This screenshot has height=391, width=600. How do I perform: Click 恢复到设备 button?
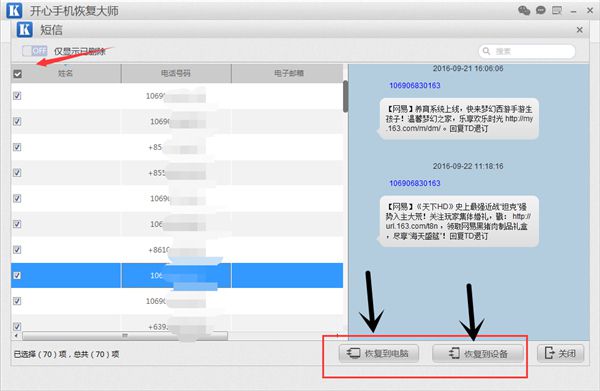click(478, 353)
